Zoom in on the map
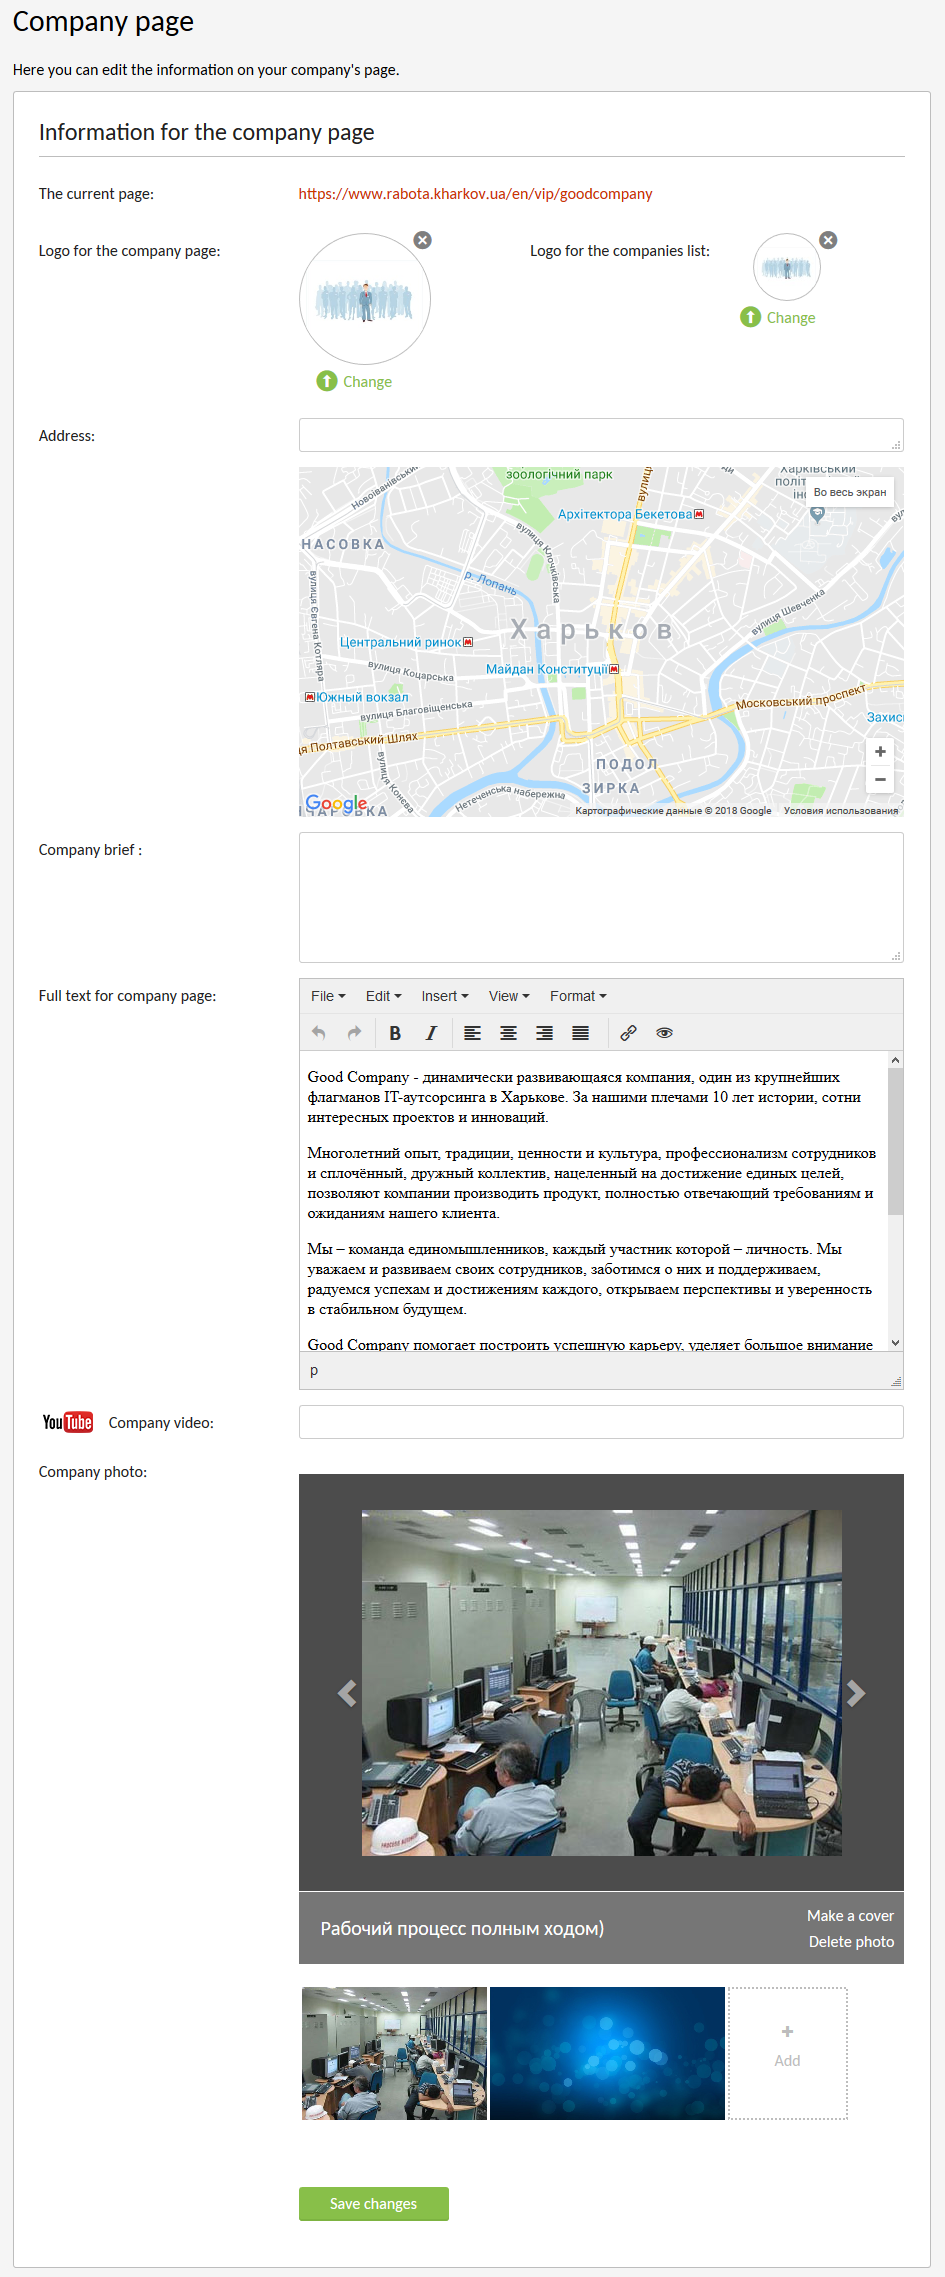The height and width of the screenshot is (2277, 945). click(880, 751)
